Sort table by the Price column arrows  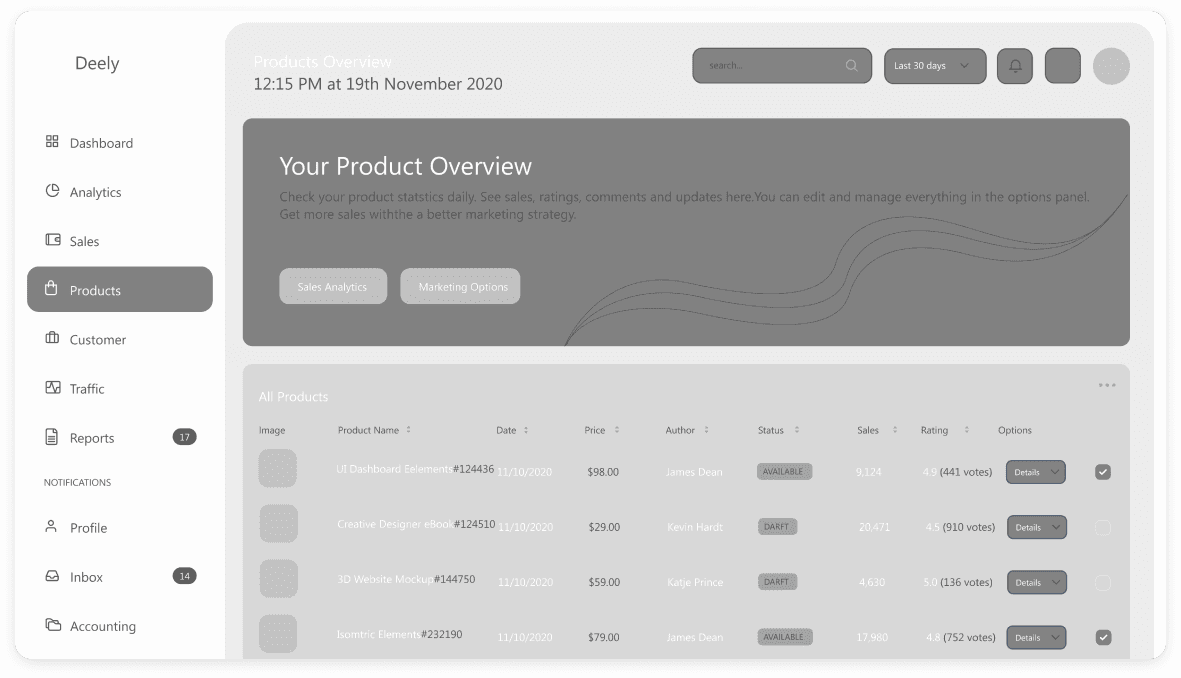pyautogui.click(x=615, y=430)
